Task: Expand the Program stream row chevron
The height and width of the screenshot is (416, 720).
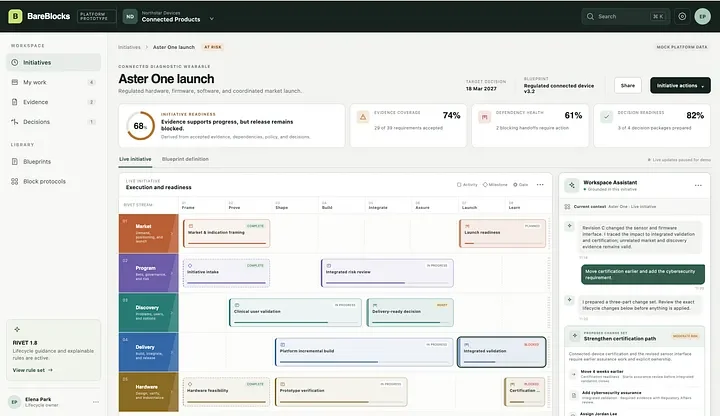Action: (172, 273)
